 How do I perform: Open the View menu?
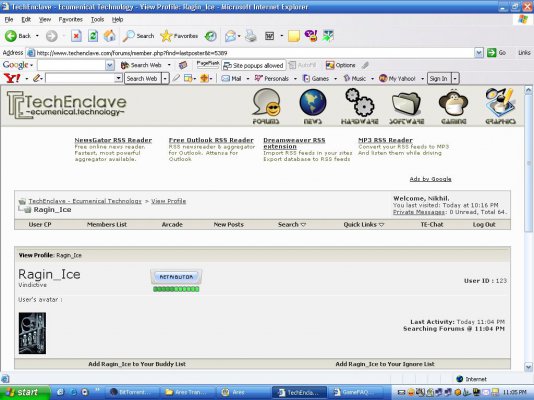[45, 19]
